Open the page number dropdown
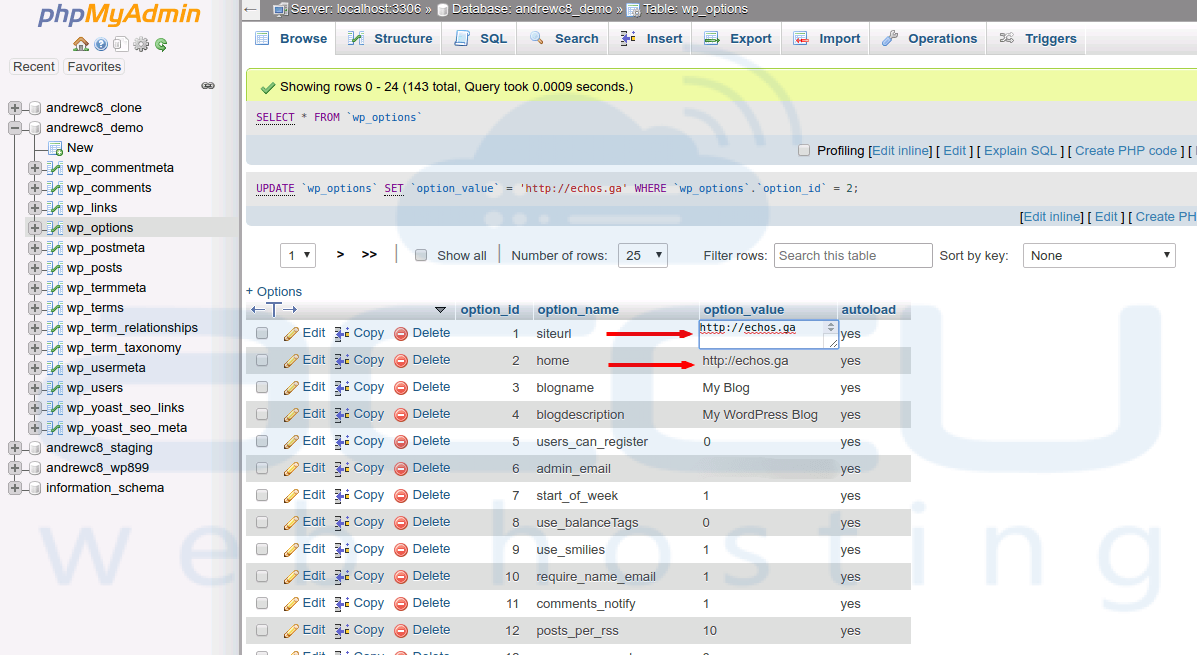Viewport: 1197px width, 655px height. tap(298, 255)
